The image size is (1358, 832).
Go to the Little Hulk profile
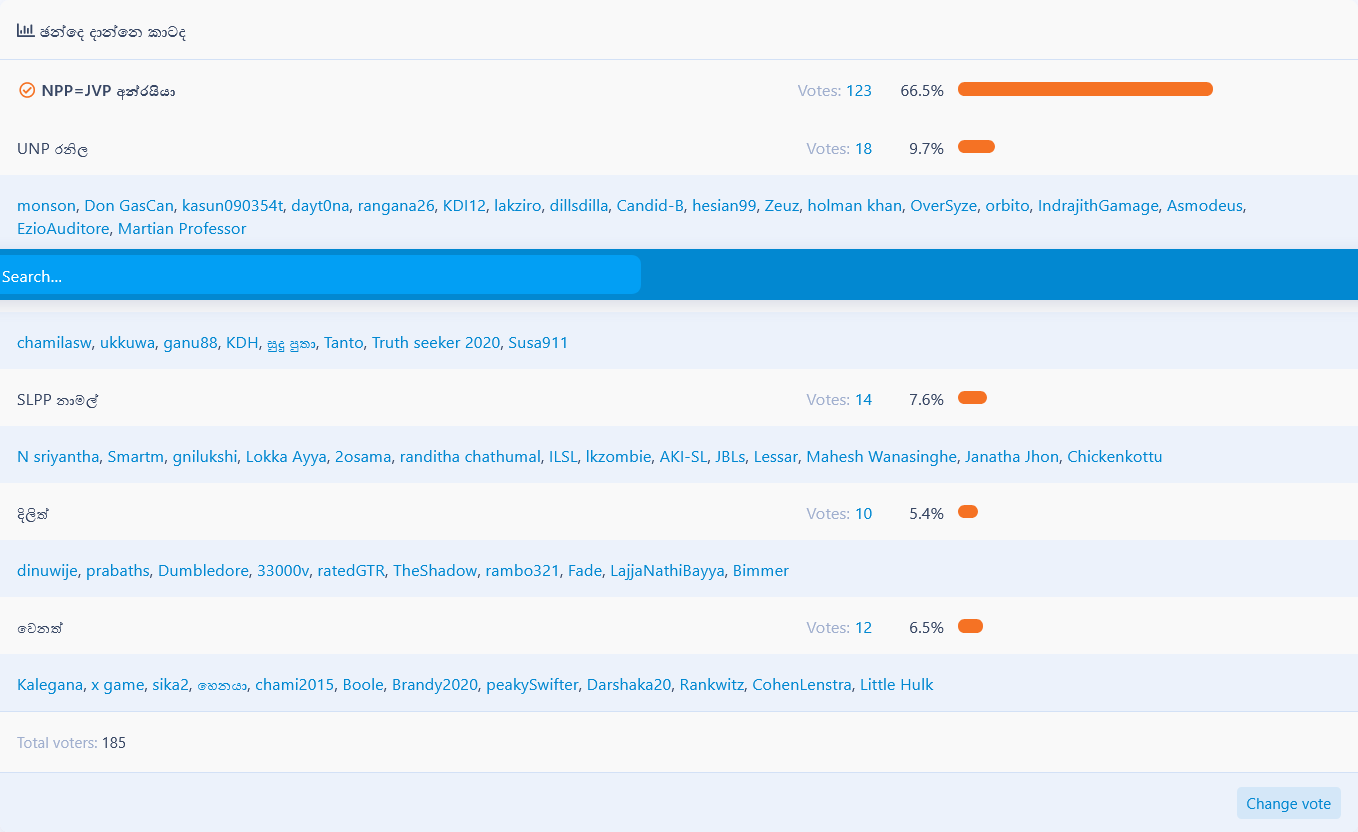[897, 685]
